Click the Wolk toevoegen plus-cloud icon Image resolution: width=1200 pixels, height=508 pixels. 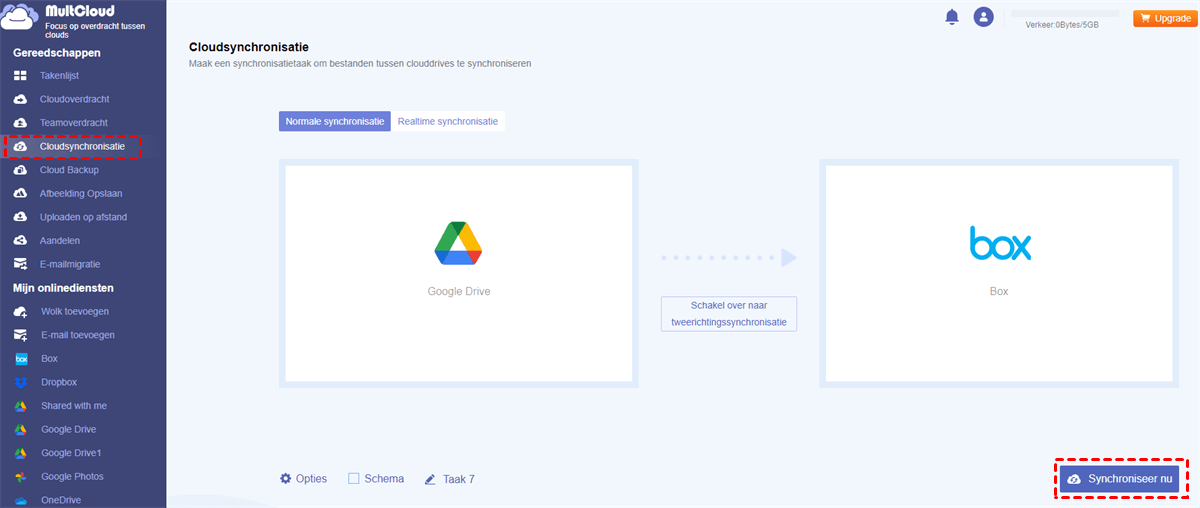point(20,312)
